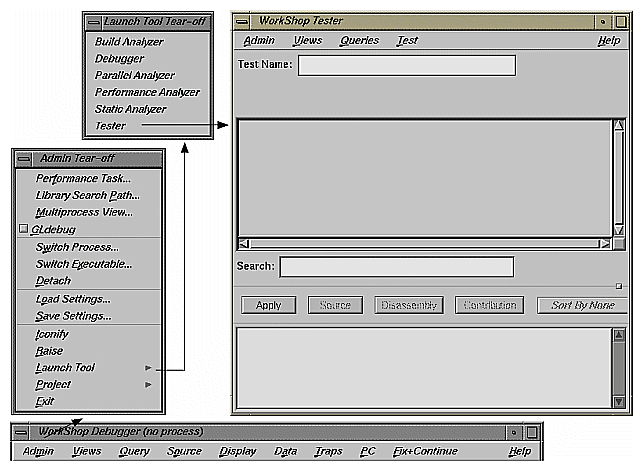Screen dimensions: 643x471
Task: Maximize the WorkShop Tester window
Action: tap(621, 21)
